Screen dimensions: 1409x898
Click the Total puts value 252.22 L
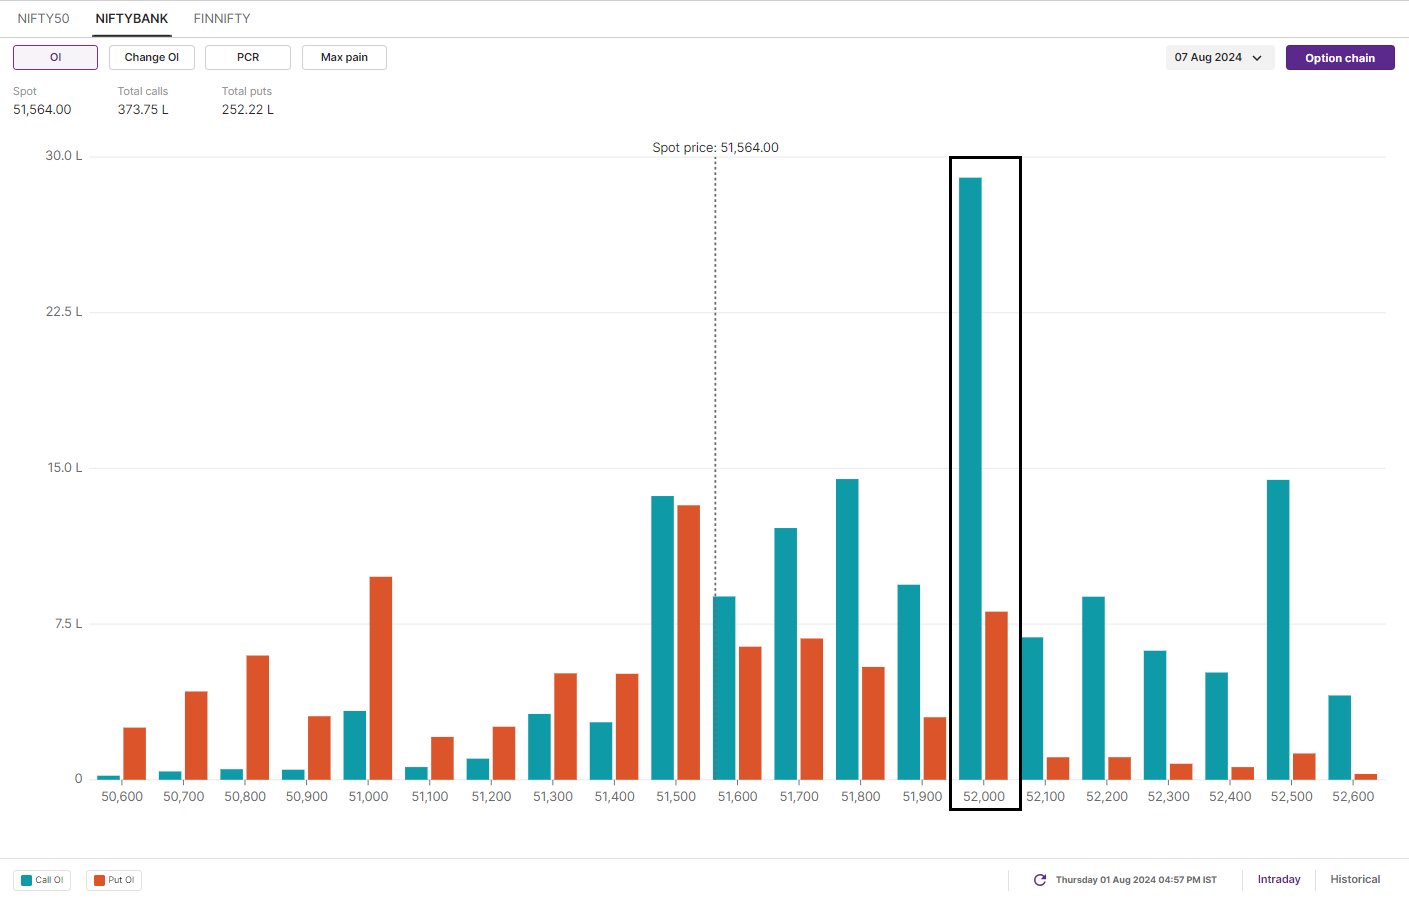[248, 110]
